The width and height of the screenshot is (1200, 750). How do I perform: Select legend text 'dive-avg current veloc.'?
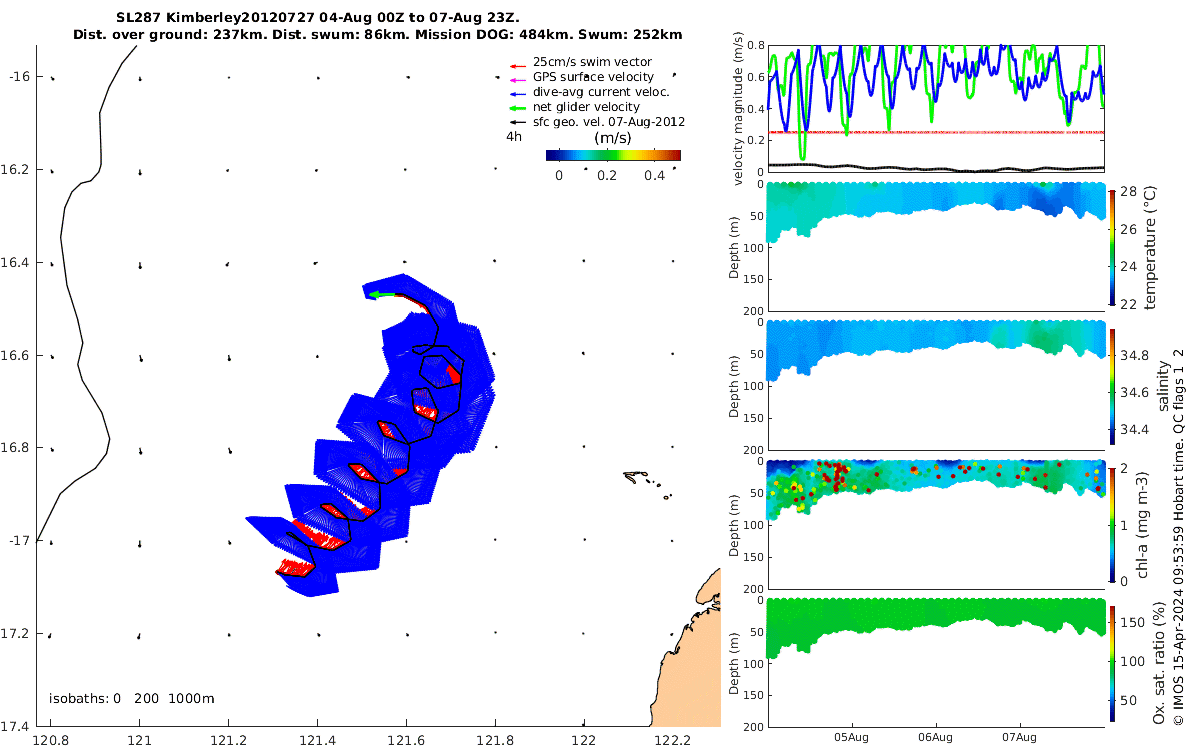click(x=601, y=92)
